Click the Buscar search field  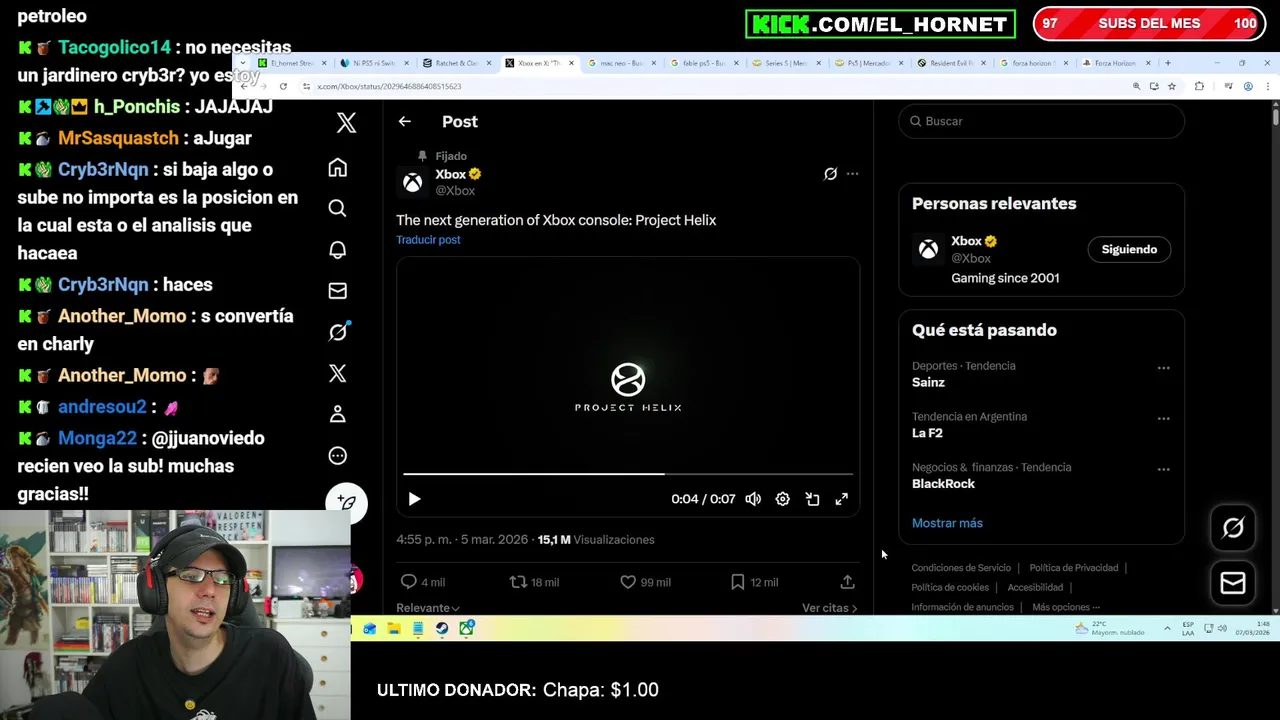point(1041,121)
